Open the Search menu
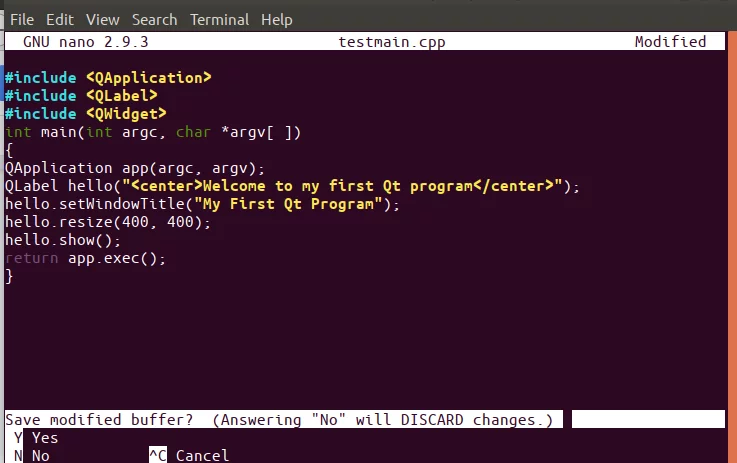The height and width of the screenshot is (463, 737). click(x=154, y=20)
